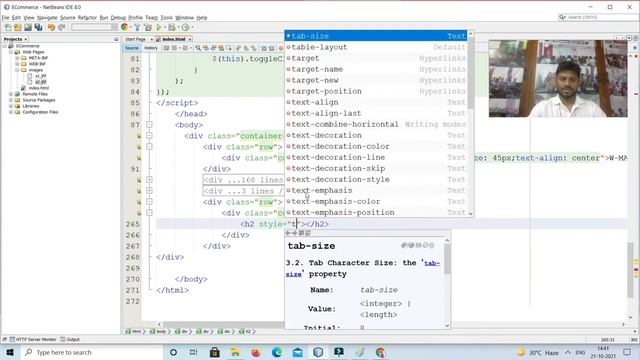The image size is (640, 360).
Task: Select the Source view button
Action: point(131,48)
